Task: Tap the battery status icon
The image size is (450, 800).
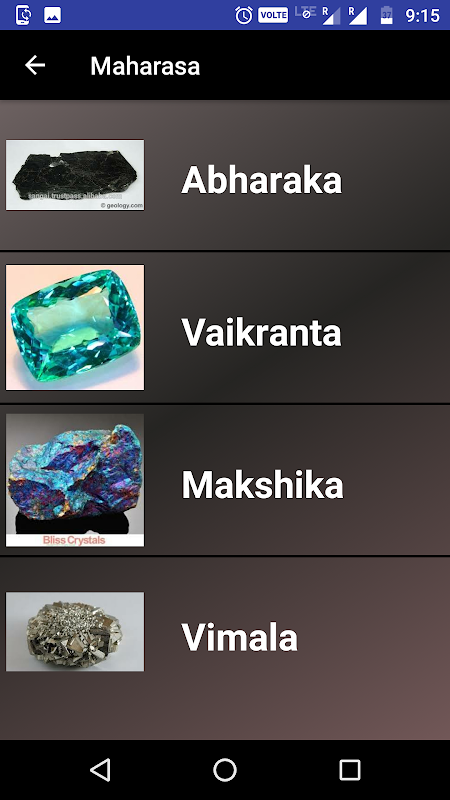Action: [x=387, y=15]
